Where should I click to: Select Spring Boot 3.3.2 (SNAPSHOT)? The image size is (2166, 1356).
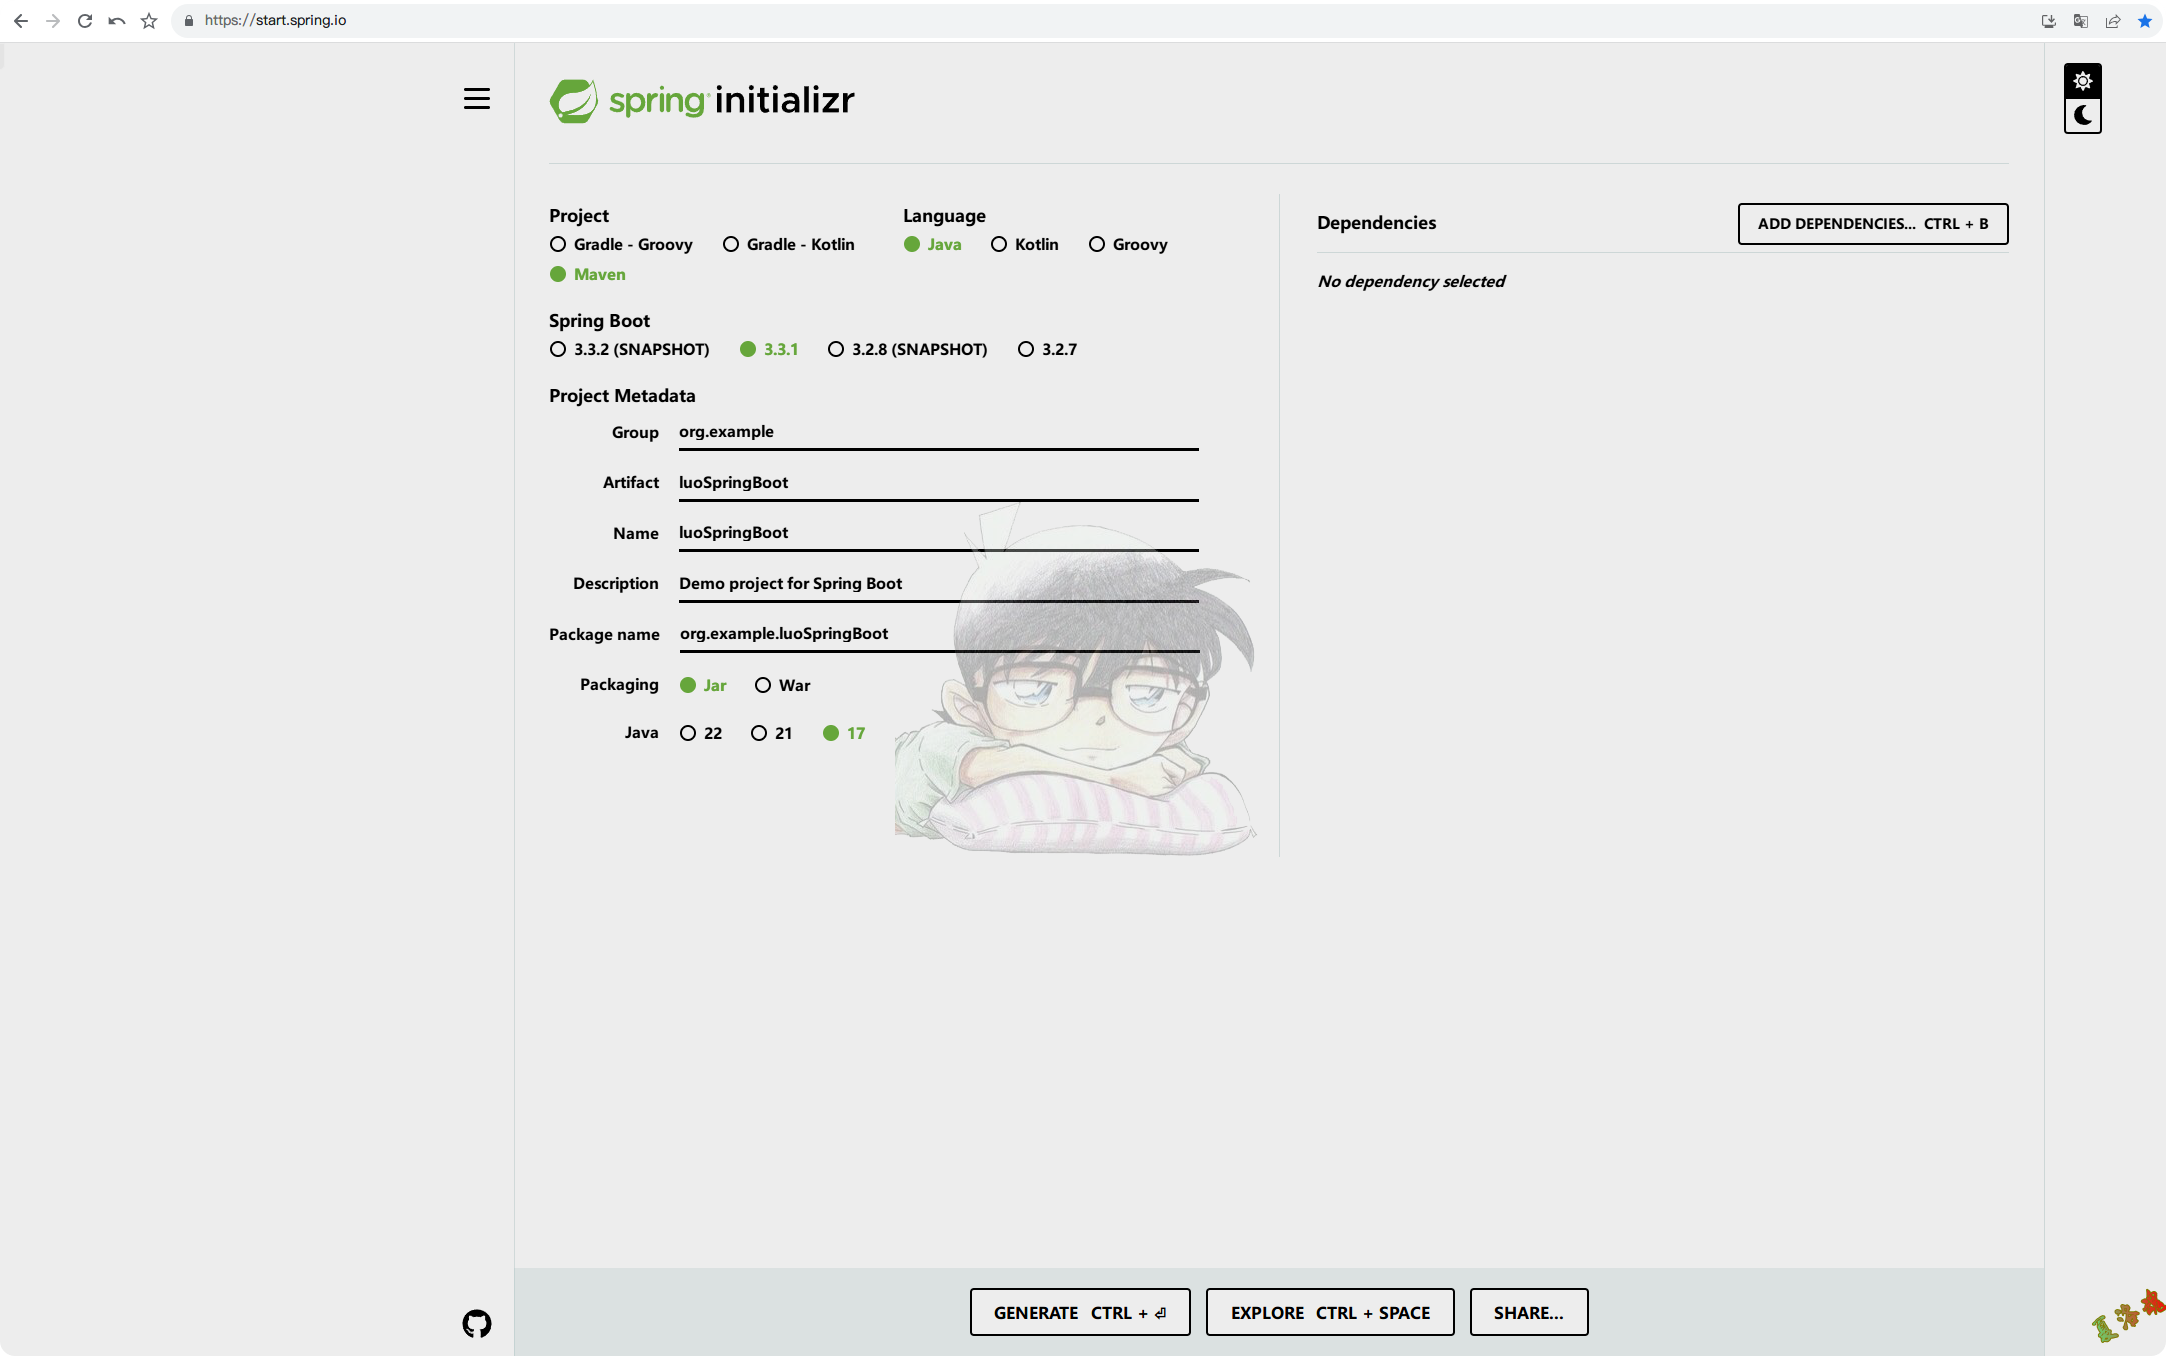point(630,349)
